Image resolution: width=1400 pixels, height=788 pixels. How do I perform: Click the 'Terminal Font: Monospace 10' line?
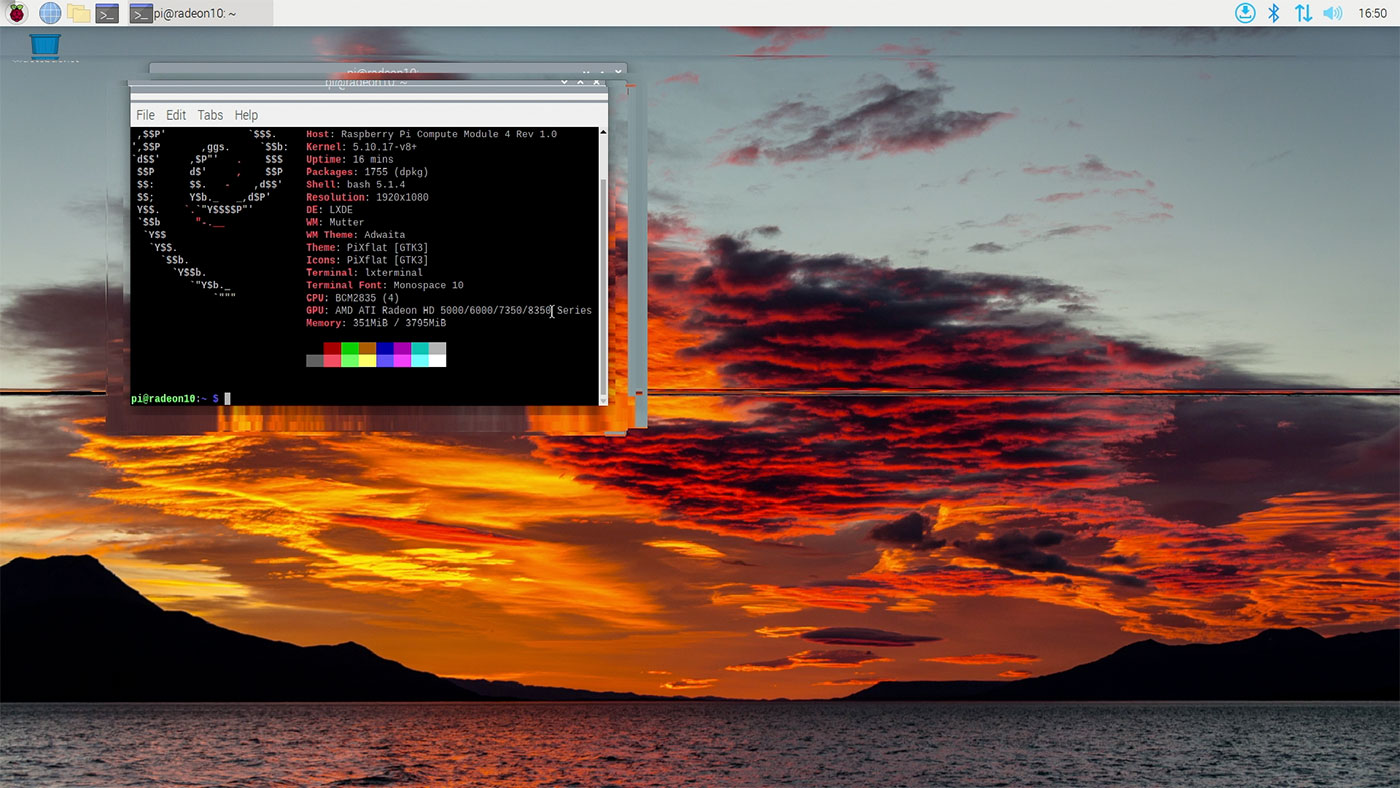[x=384, y=285]
